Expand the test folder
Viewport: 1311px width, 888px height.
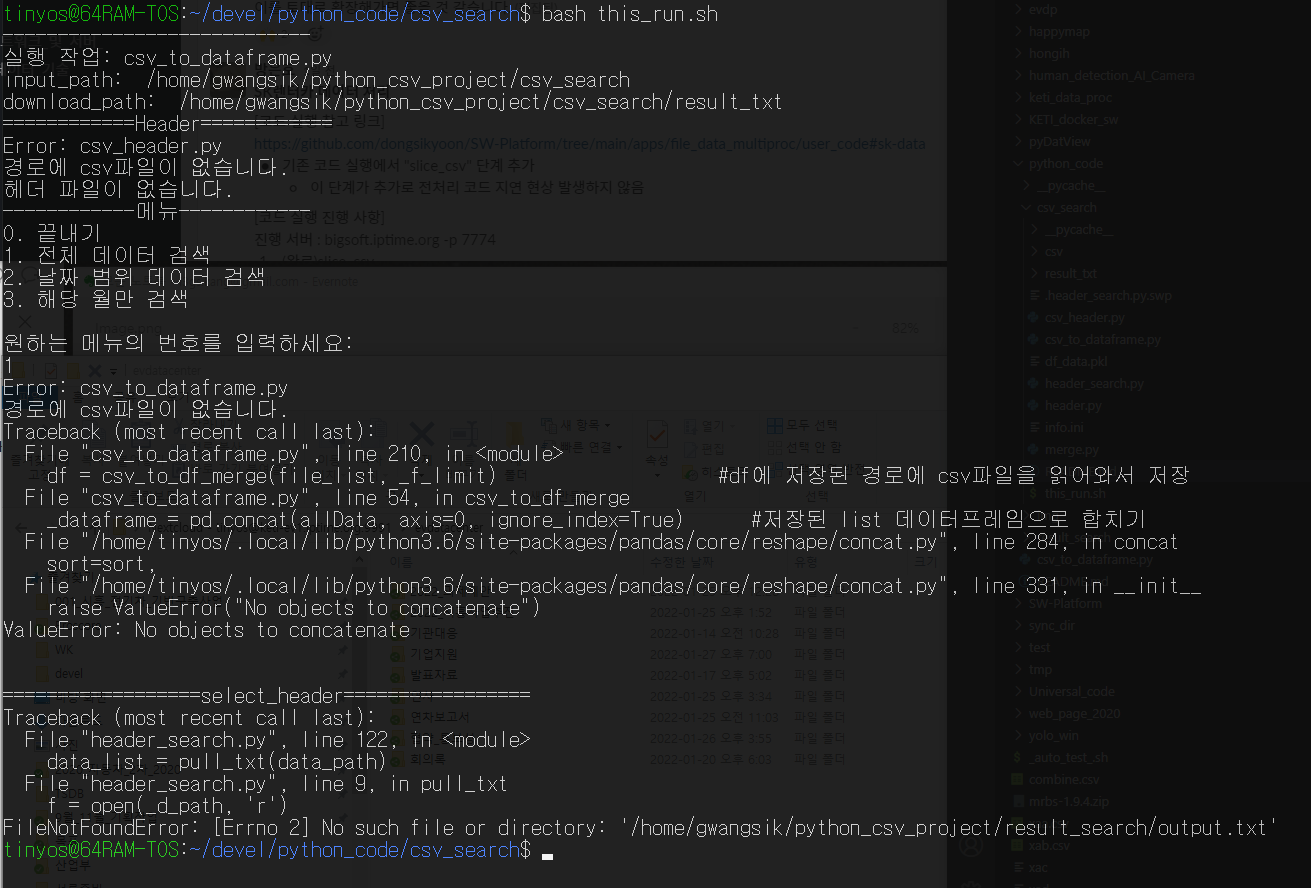(x=1019, y=647)
